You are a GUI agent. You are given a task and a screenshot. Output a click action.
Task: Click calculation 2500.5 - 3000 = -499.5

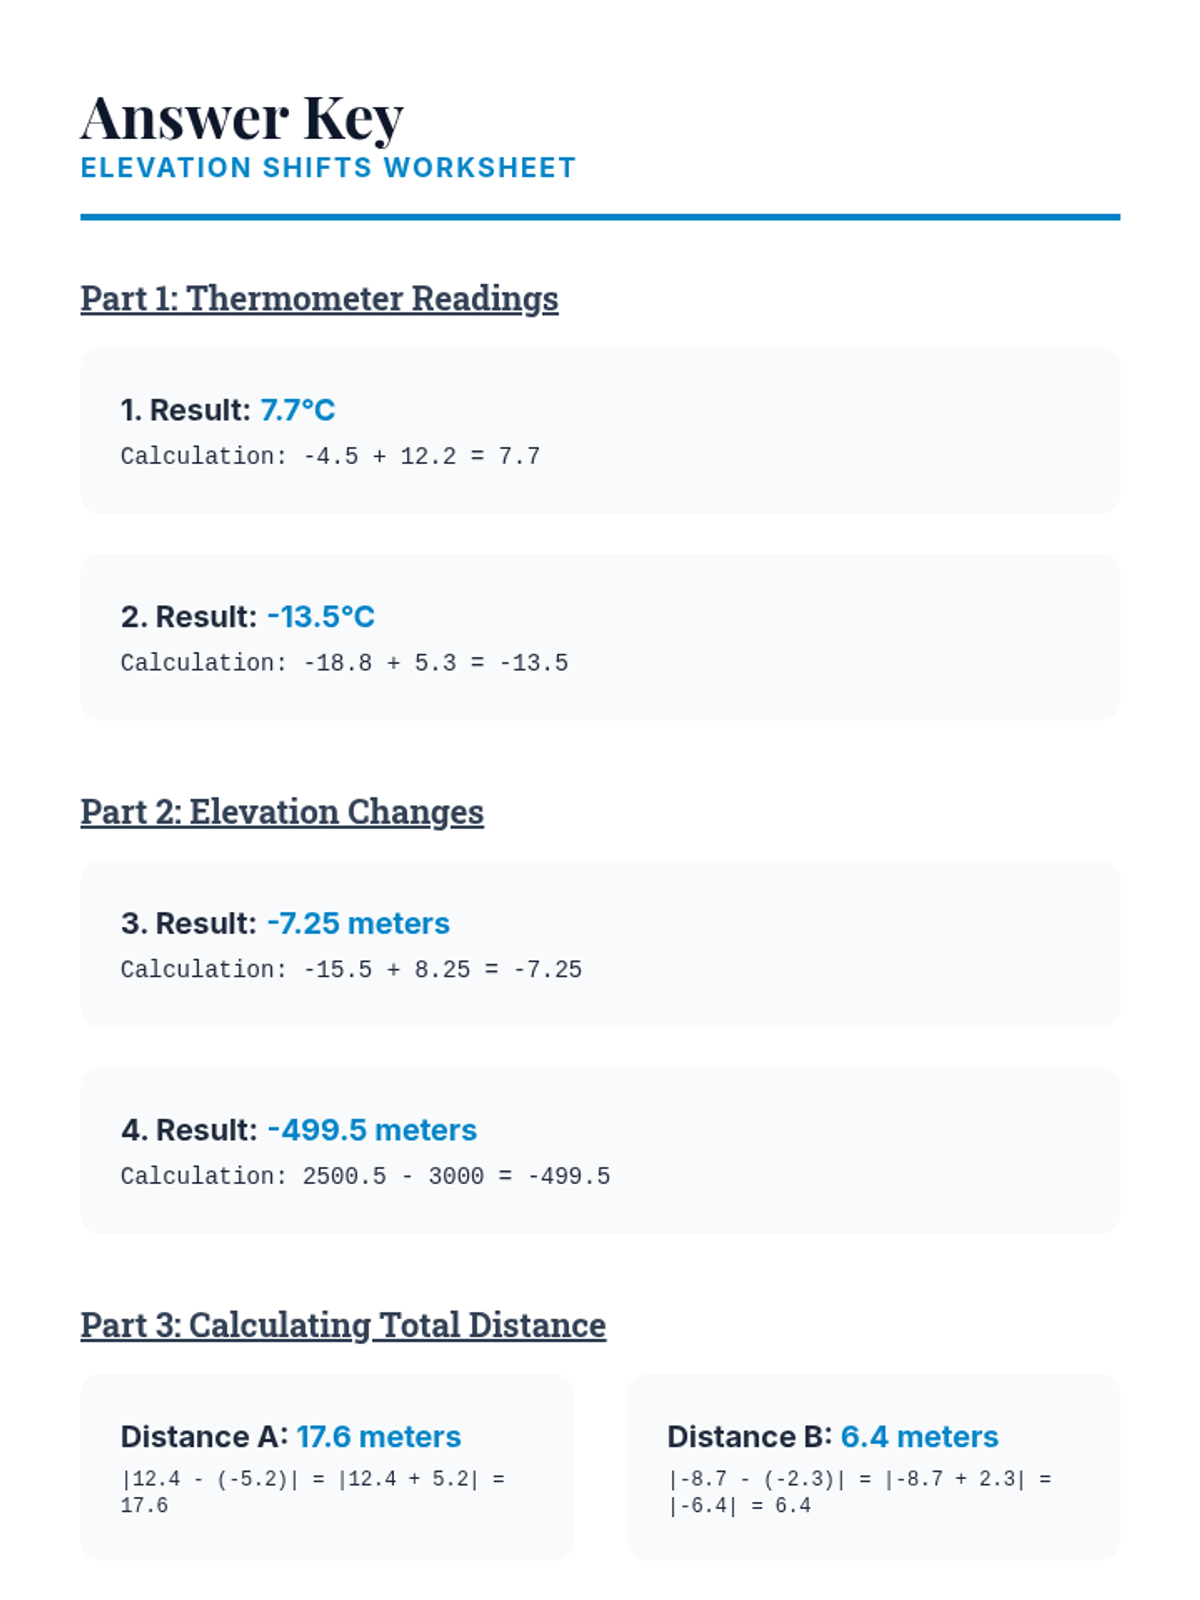tap(365, 1176)
